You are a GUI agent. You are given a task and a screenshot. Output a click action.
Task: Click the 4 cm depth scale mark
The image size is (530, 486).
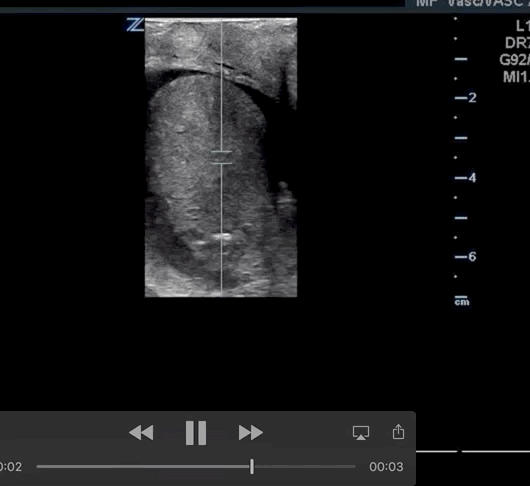466,178
